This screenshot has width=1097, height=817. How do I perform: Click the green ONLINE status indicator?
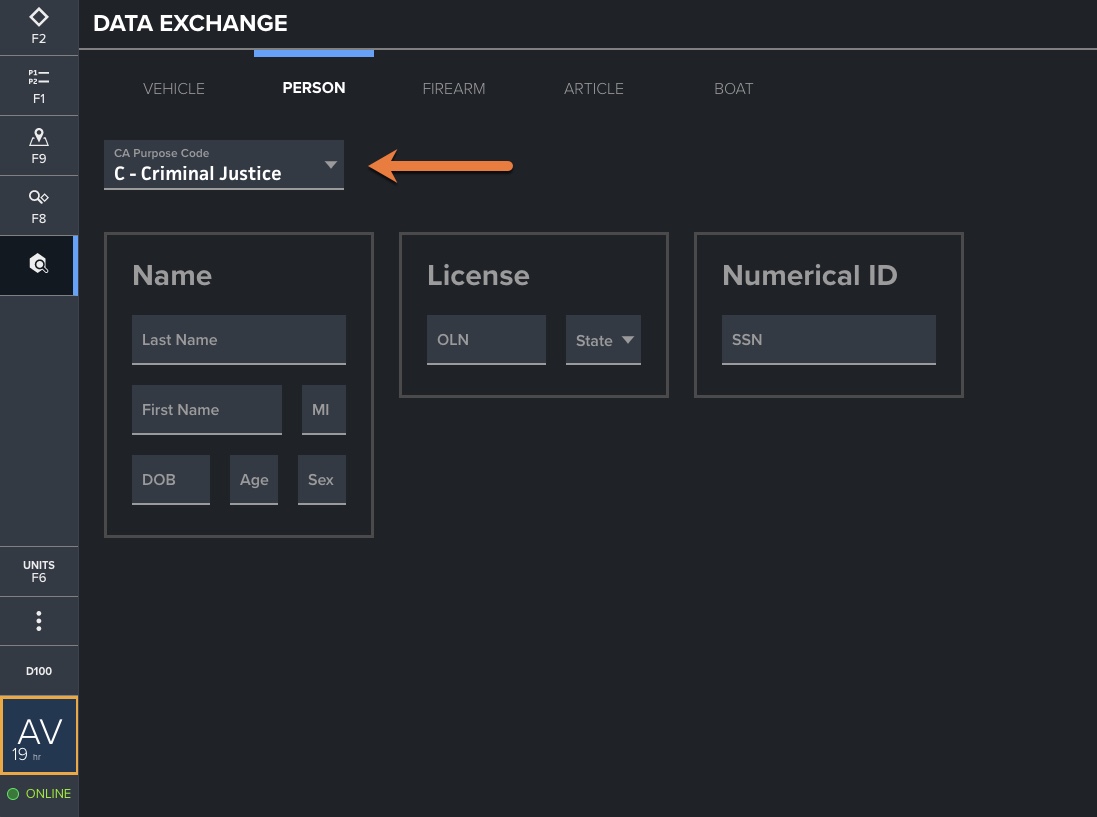pyautogui.click(x=39, y=794)
